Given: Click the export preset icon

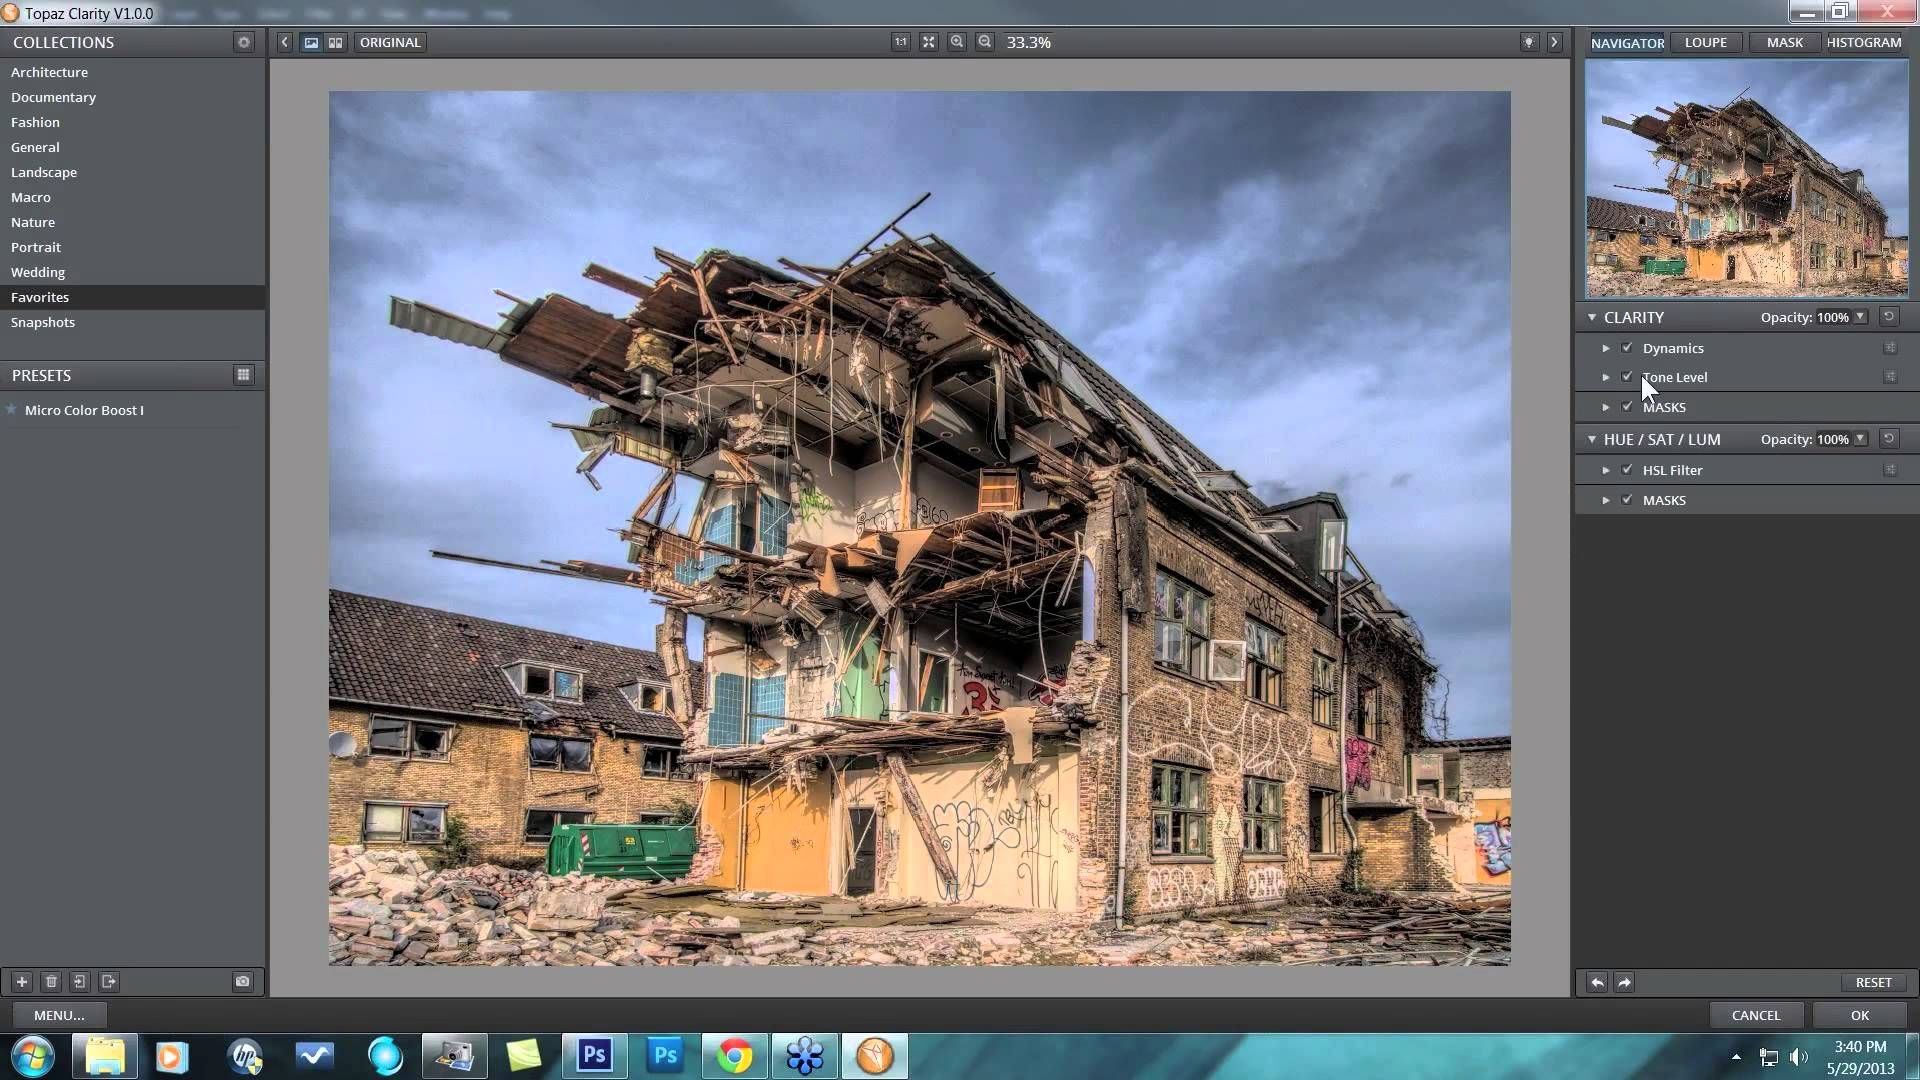Looking at the screenshot, I should pyautogui.click(x=109, y=982).
